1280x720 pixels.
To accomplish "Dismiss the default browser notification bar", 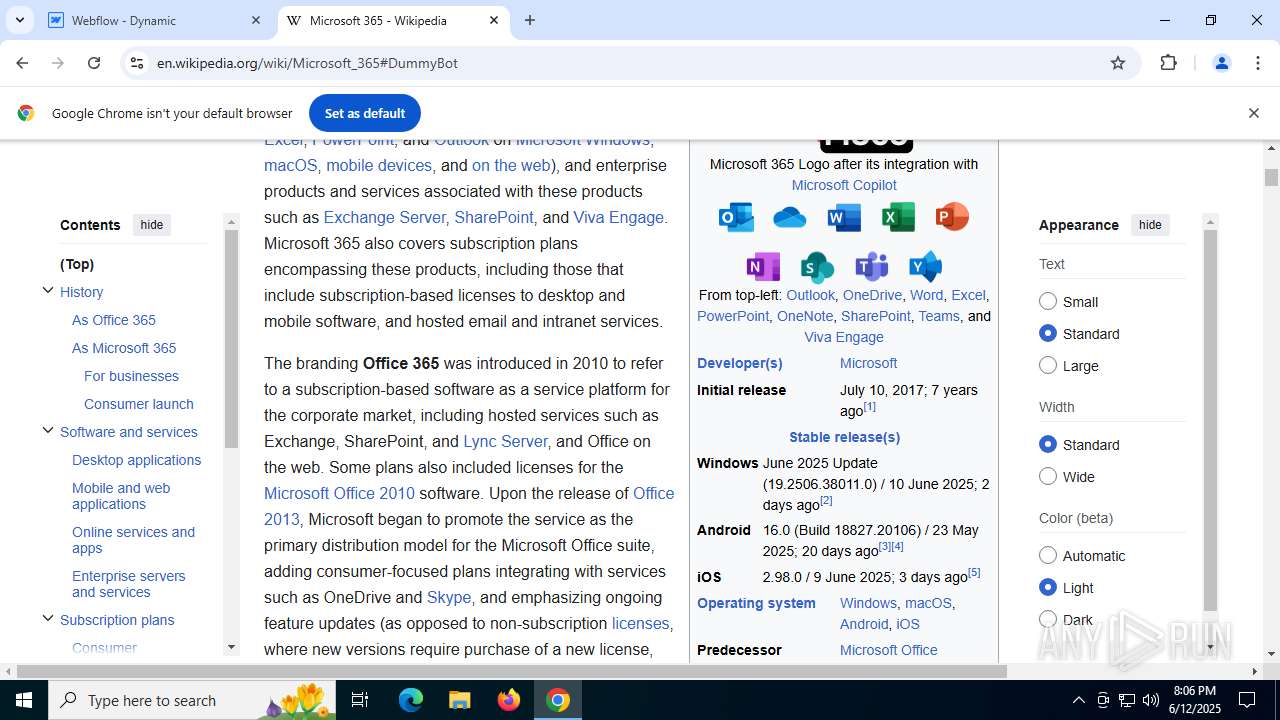I will click(1253, 113).
